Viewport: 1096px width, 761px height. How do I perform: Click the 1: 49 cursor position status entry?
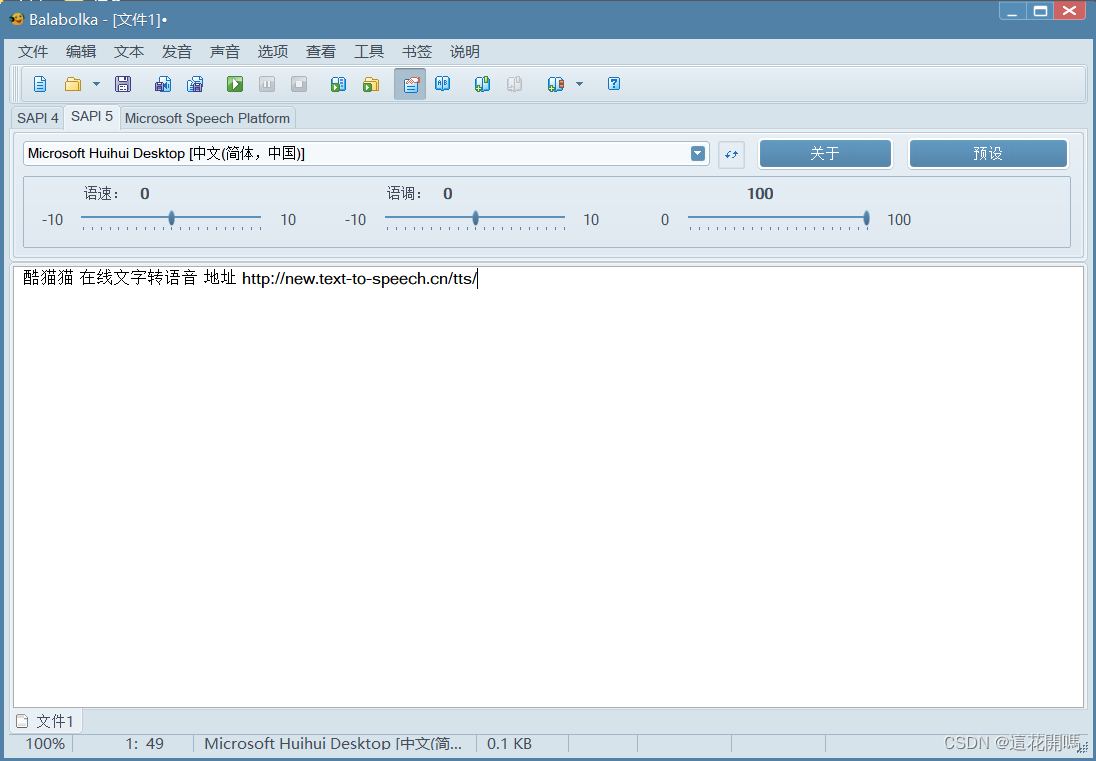click(145, 744)
